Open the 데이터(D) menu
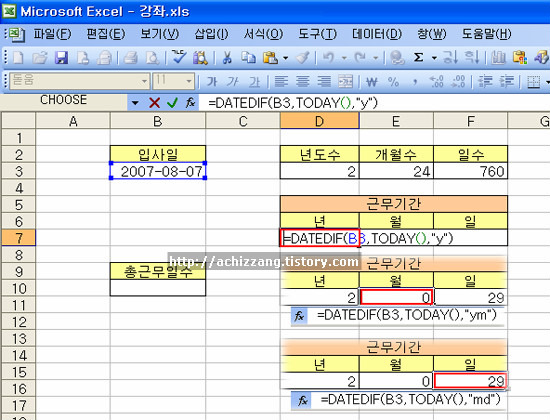 point(377,34)
